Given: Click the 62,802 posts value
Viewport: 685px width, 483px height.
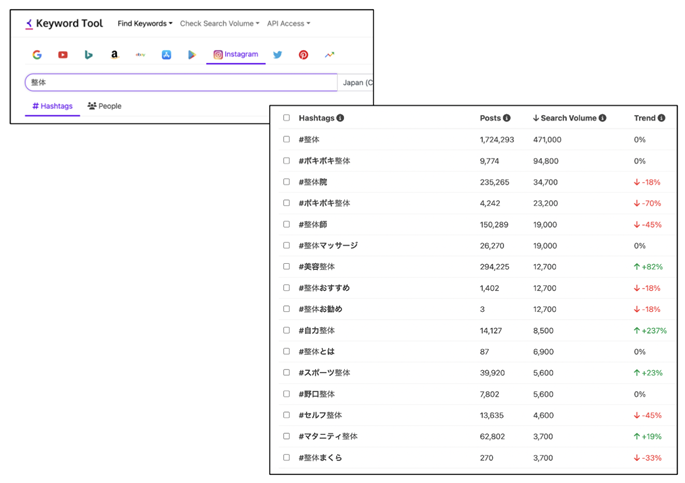Looking at the screenshot, I should pyautogui.click(x=492, y=437).
